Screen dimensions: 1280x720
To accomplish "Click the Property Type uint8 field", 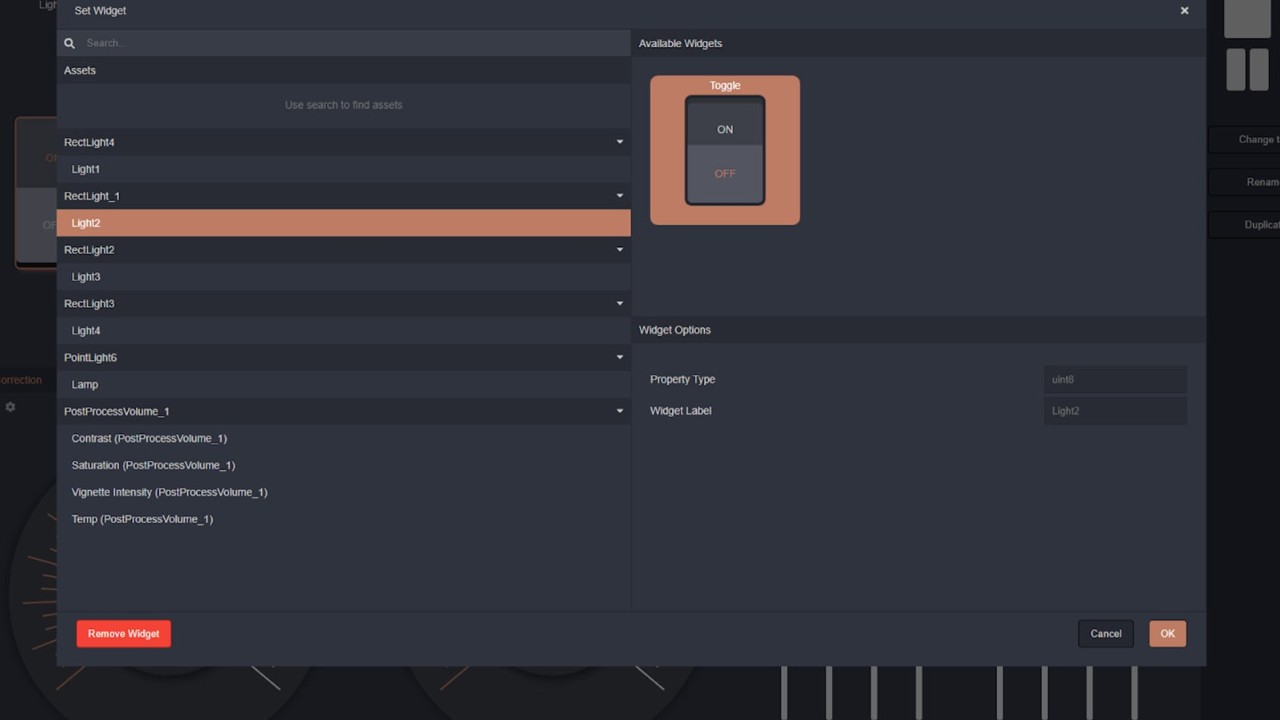I will 1115,380.
